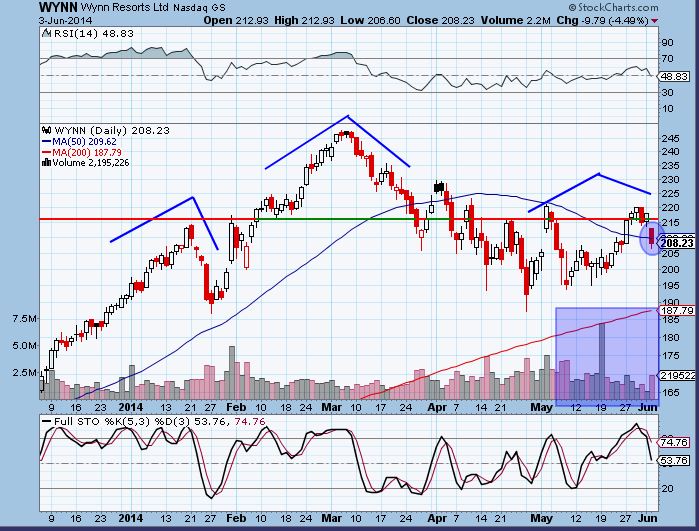Viewport: 699px width, 531px height.
Task: Click the 7.5M volume axis label
Action: [x=25, y=319]
